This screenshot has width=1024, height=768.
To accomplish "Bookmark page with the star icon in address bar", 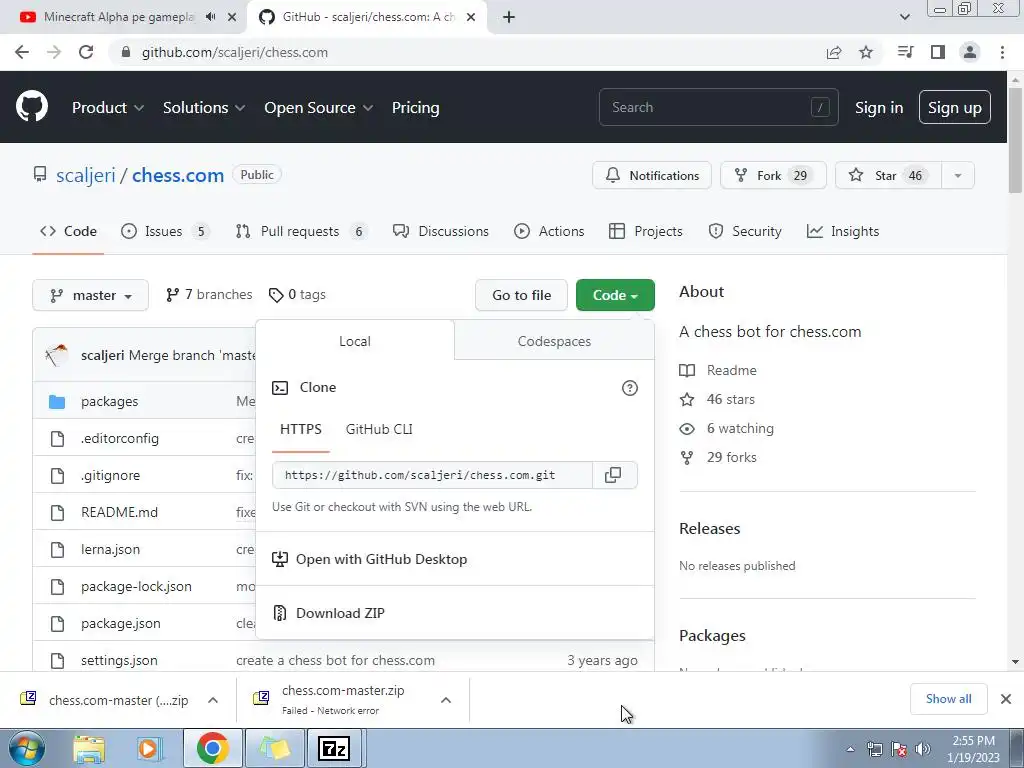I will pyautogui.click(x=866, y=52).
